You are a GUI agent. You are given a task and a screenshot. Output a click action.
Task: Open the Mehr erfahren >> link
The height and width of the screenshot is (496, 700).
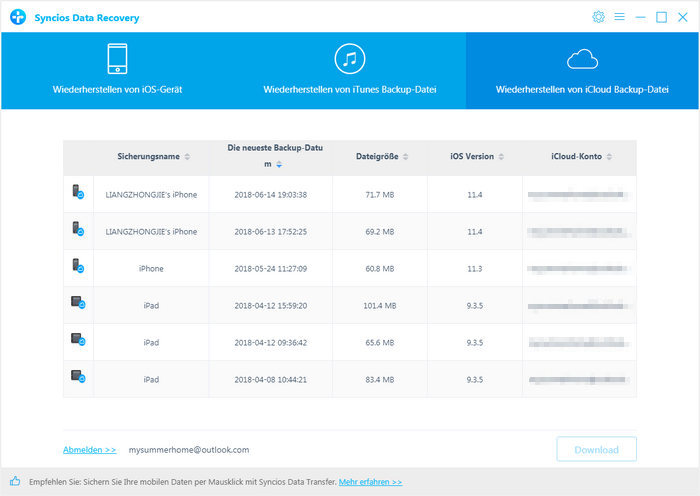[x=370, y=482]
